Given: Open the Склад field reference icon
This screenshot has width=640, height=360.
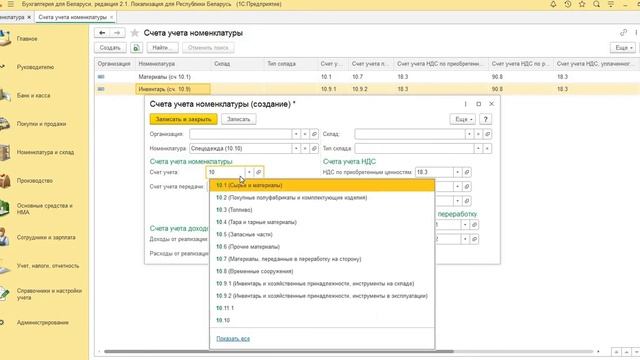Looking at the screenshot, I should pyautogui.click(x=487, y=134).
